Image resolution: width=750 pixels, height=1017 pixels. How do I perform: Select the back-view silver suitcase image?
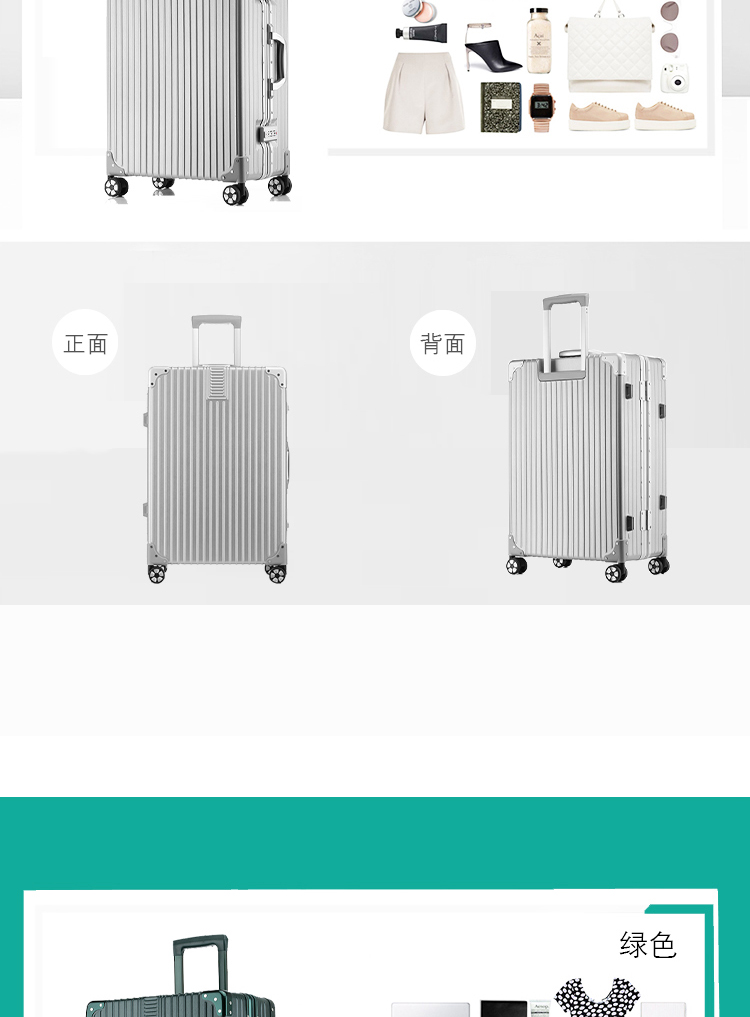587,438
